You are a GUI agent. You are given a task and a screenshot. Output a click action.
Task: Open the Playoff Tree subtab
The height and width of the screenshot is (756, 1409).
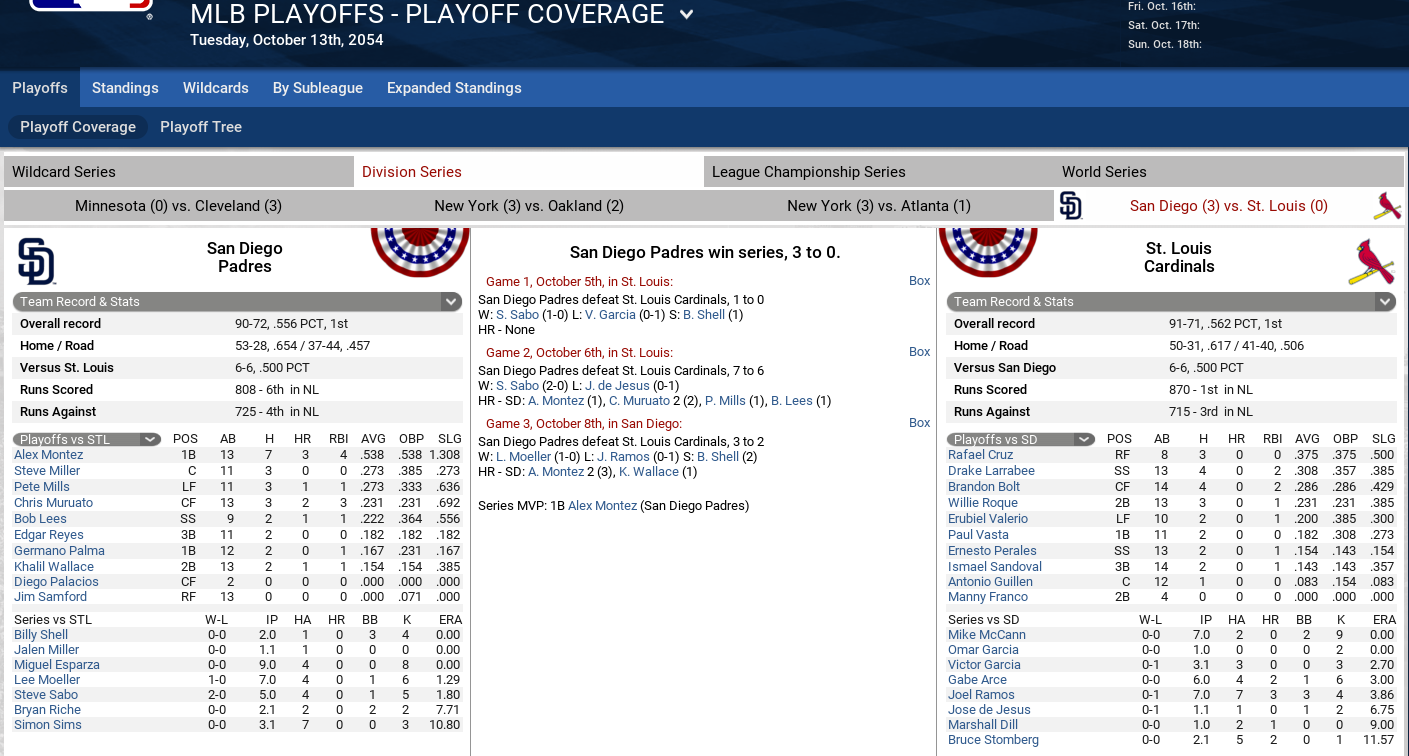(201, 127)
